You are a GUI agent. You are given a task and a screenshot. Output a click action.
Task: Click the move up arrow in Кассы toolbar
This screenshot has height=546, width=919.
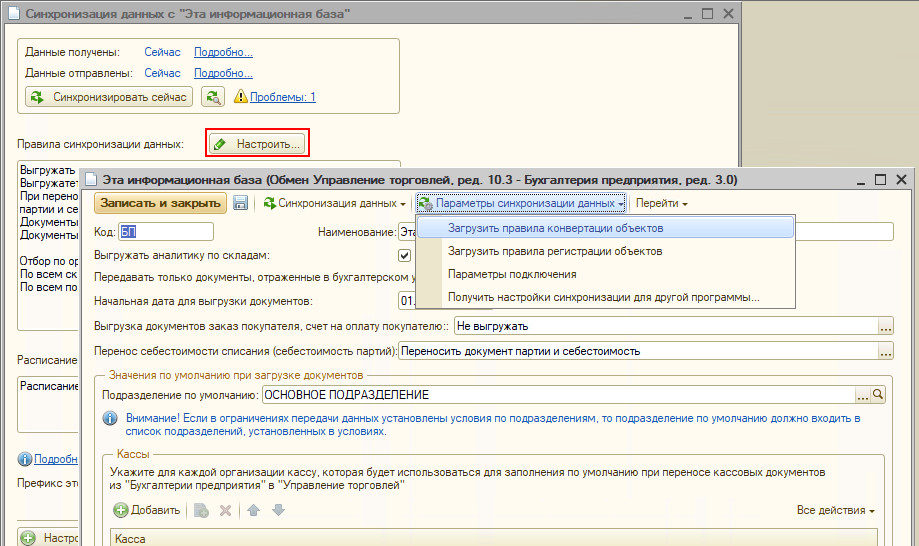pyautogui.click(x=254, y=510)
